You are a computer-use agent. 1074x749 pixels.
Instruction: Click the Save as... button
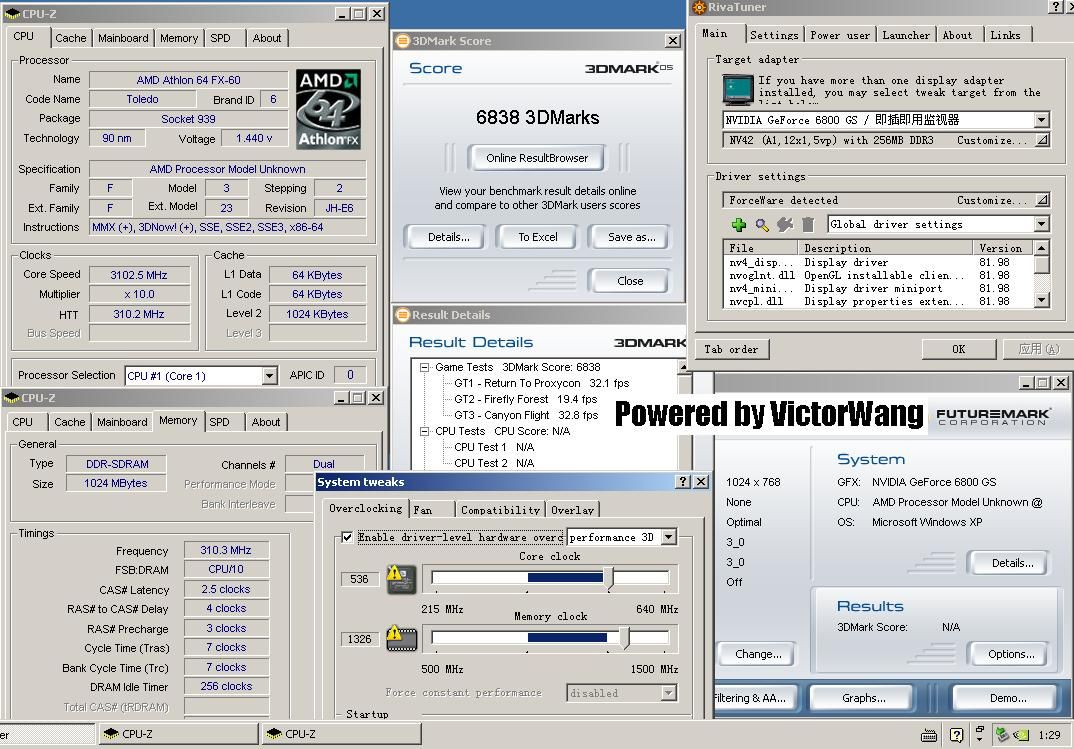pyautogui.click(x=632, y=237)
